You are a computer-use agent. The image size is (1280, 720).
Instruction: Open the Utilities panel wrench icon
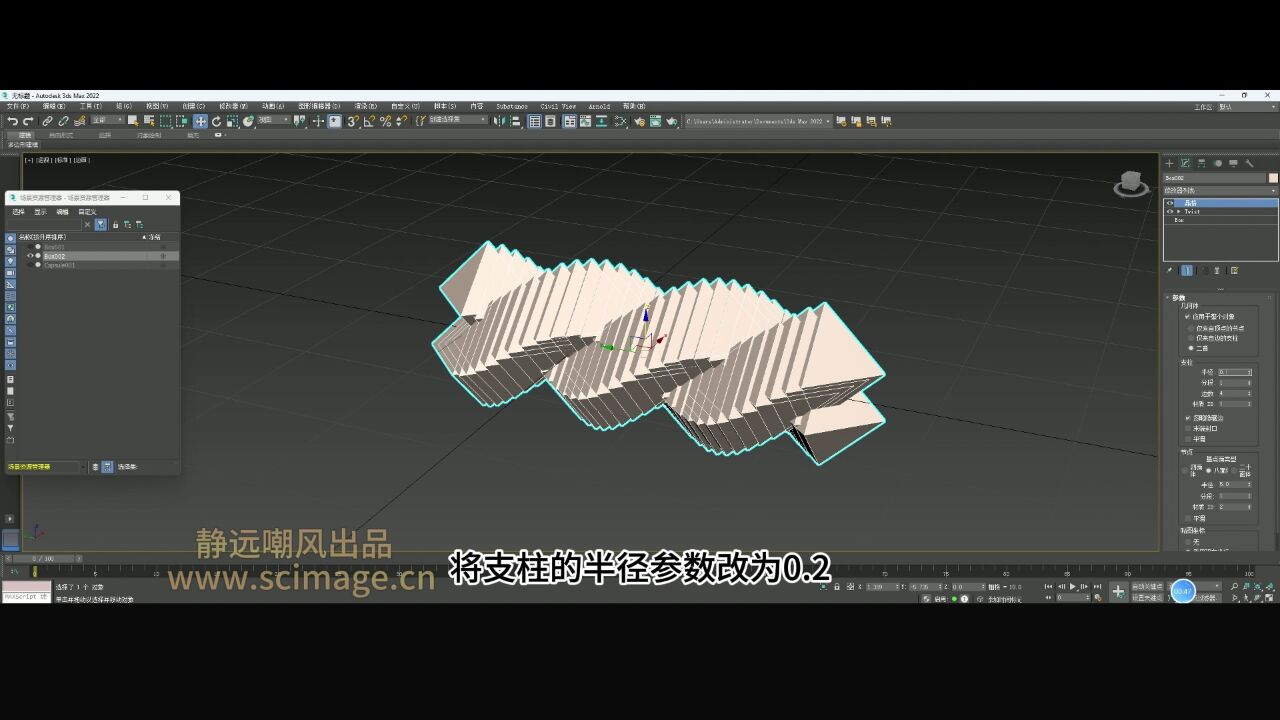1249,163
